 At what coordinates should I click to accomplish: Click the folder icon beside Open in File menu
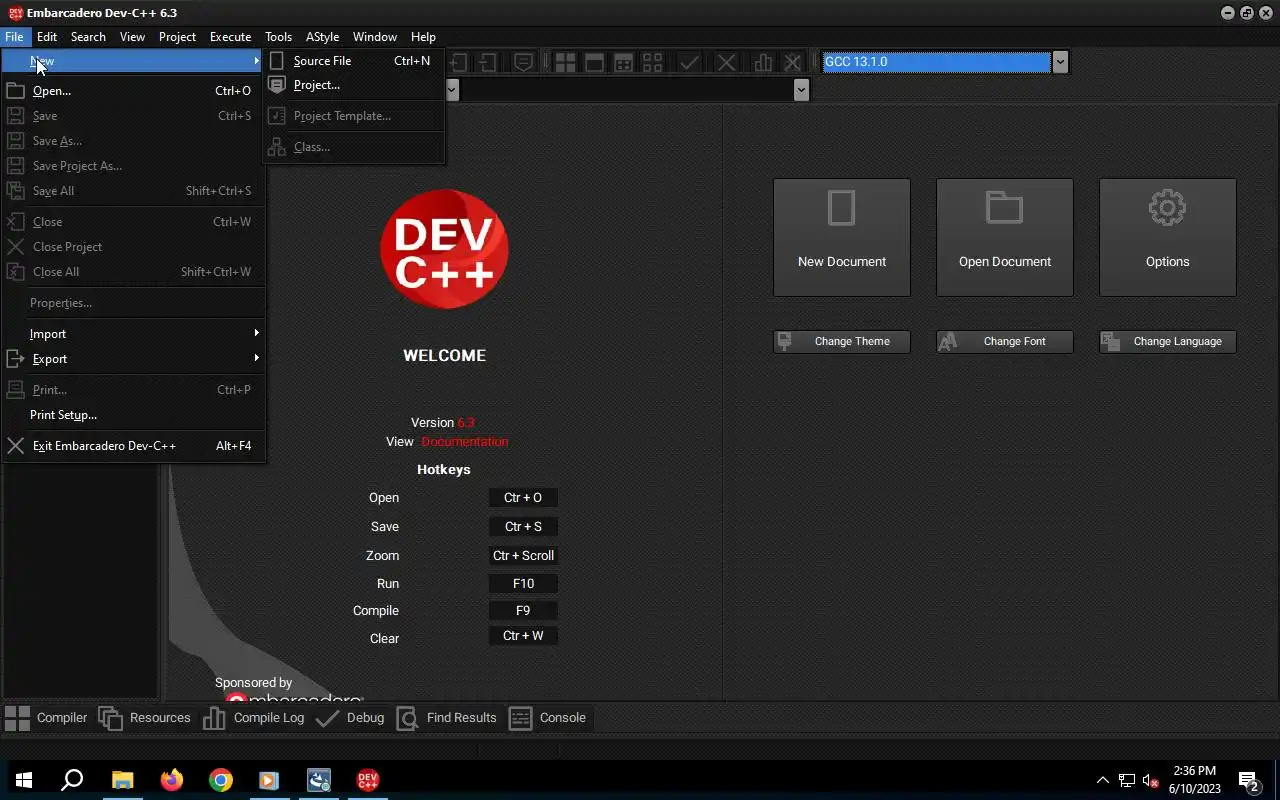15,90
